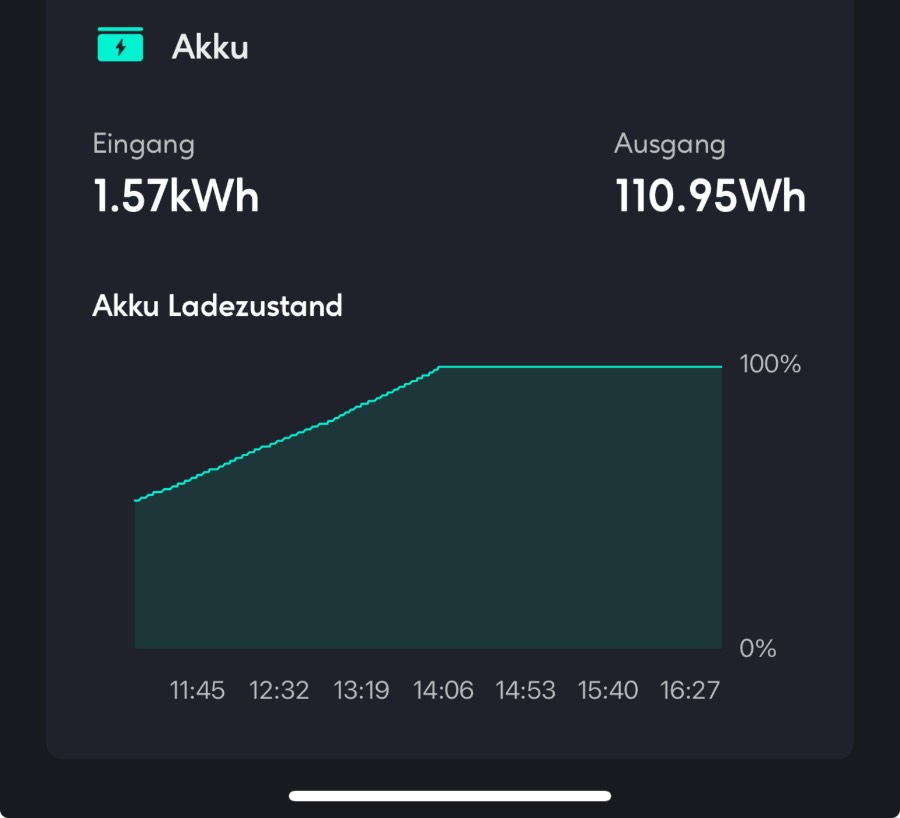900x818 pixels.
Task: Select the 11:45 time marker
Action: [197, 690]
